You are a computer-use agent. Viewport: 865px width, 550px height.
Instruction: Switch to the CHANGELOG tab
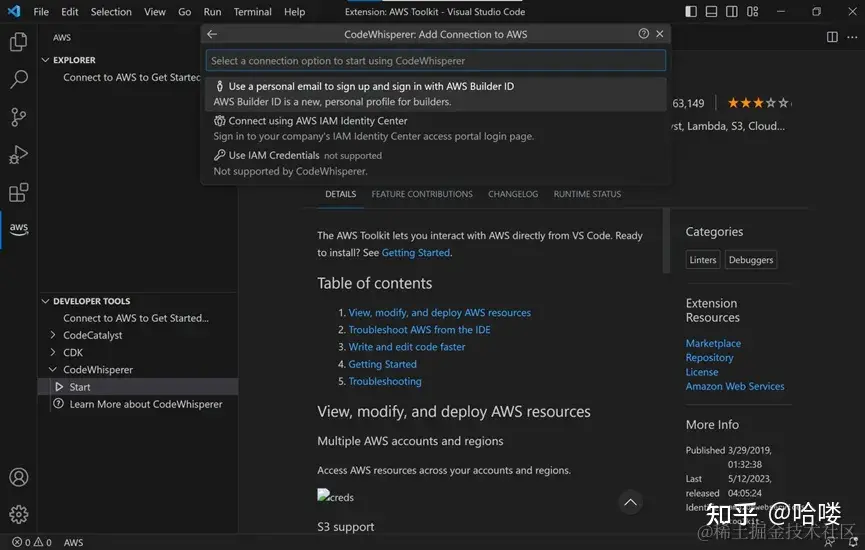[512, 194]
